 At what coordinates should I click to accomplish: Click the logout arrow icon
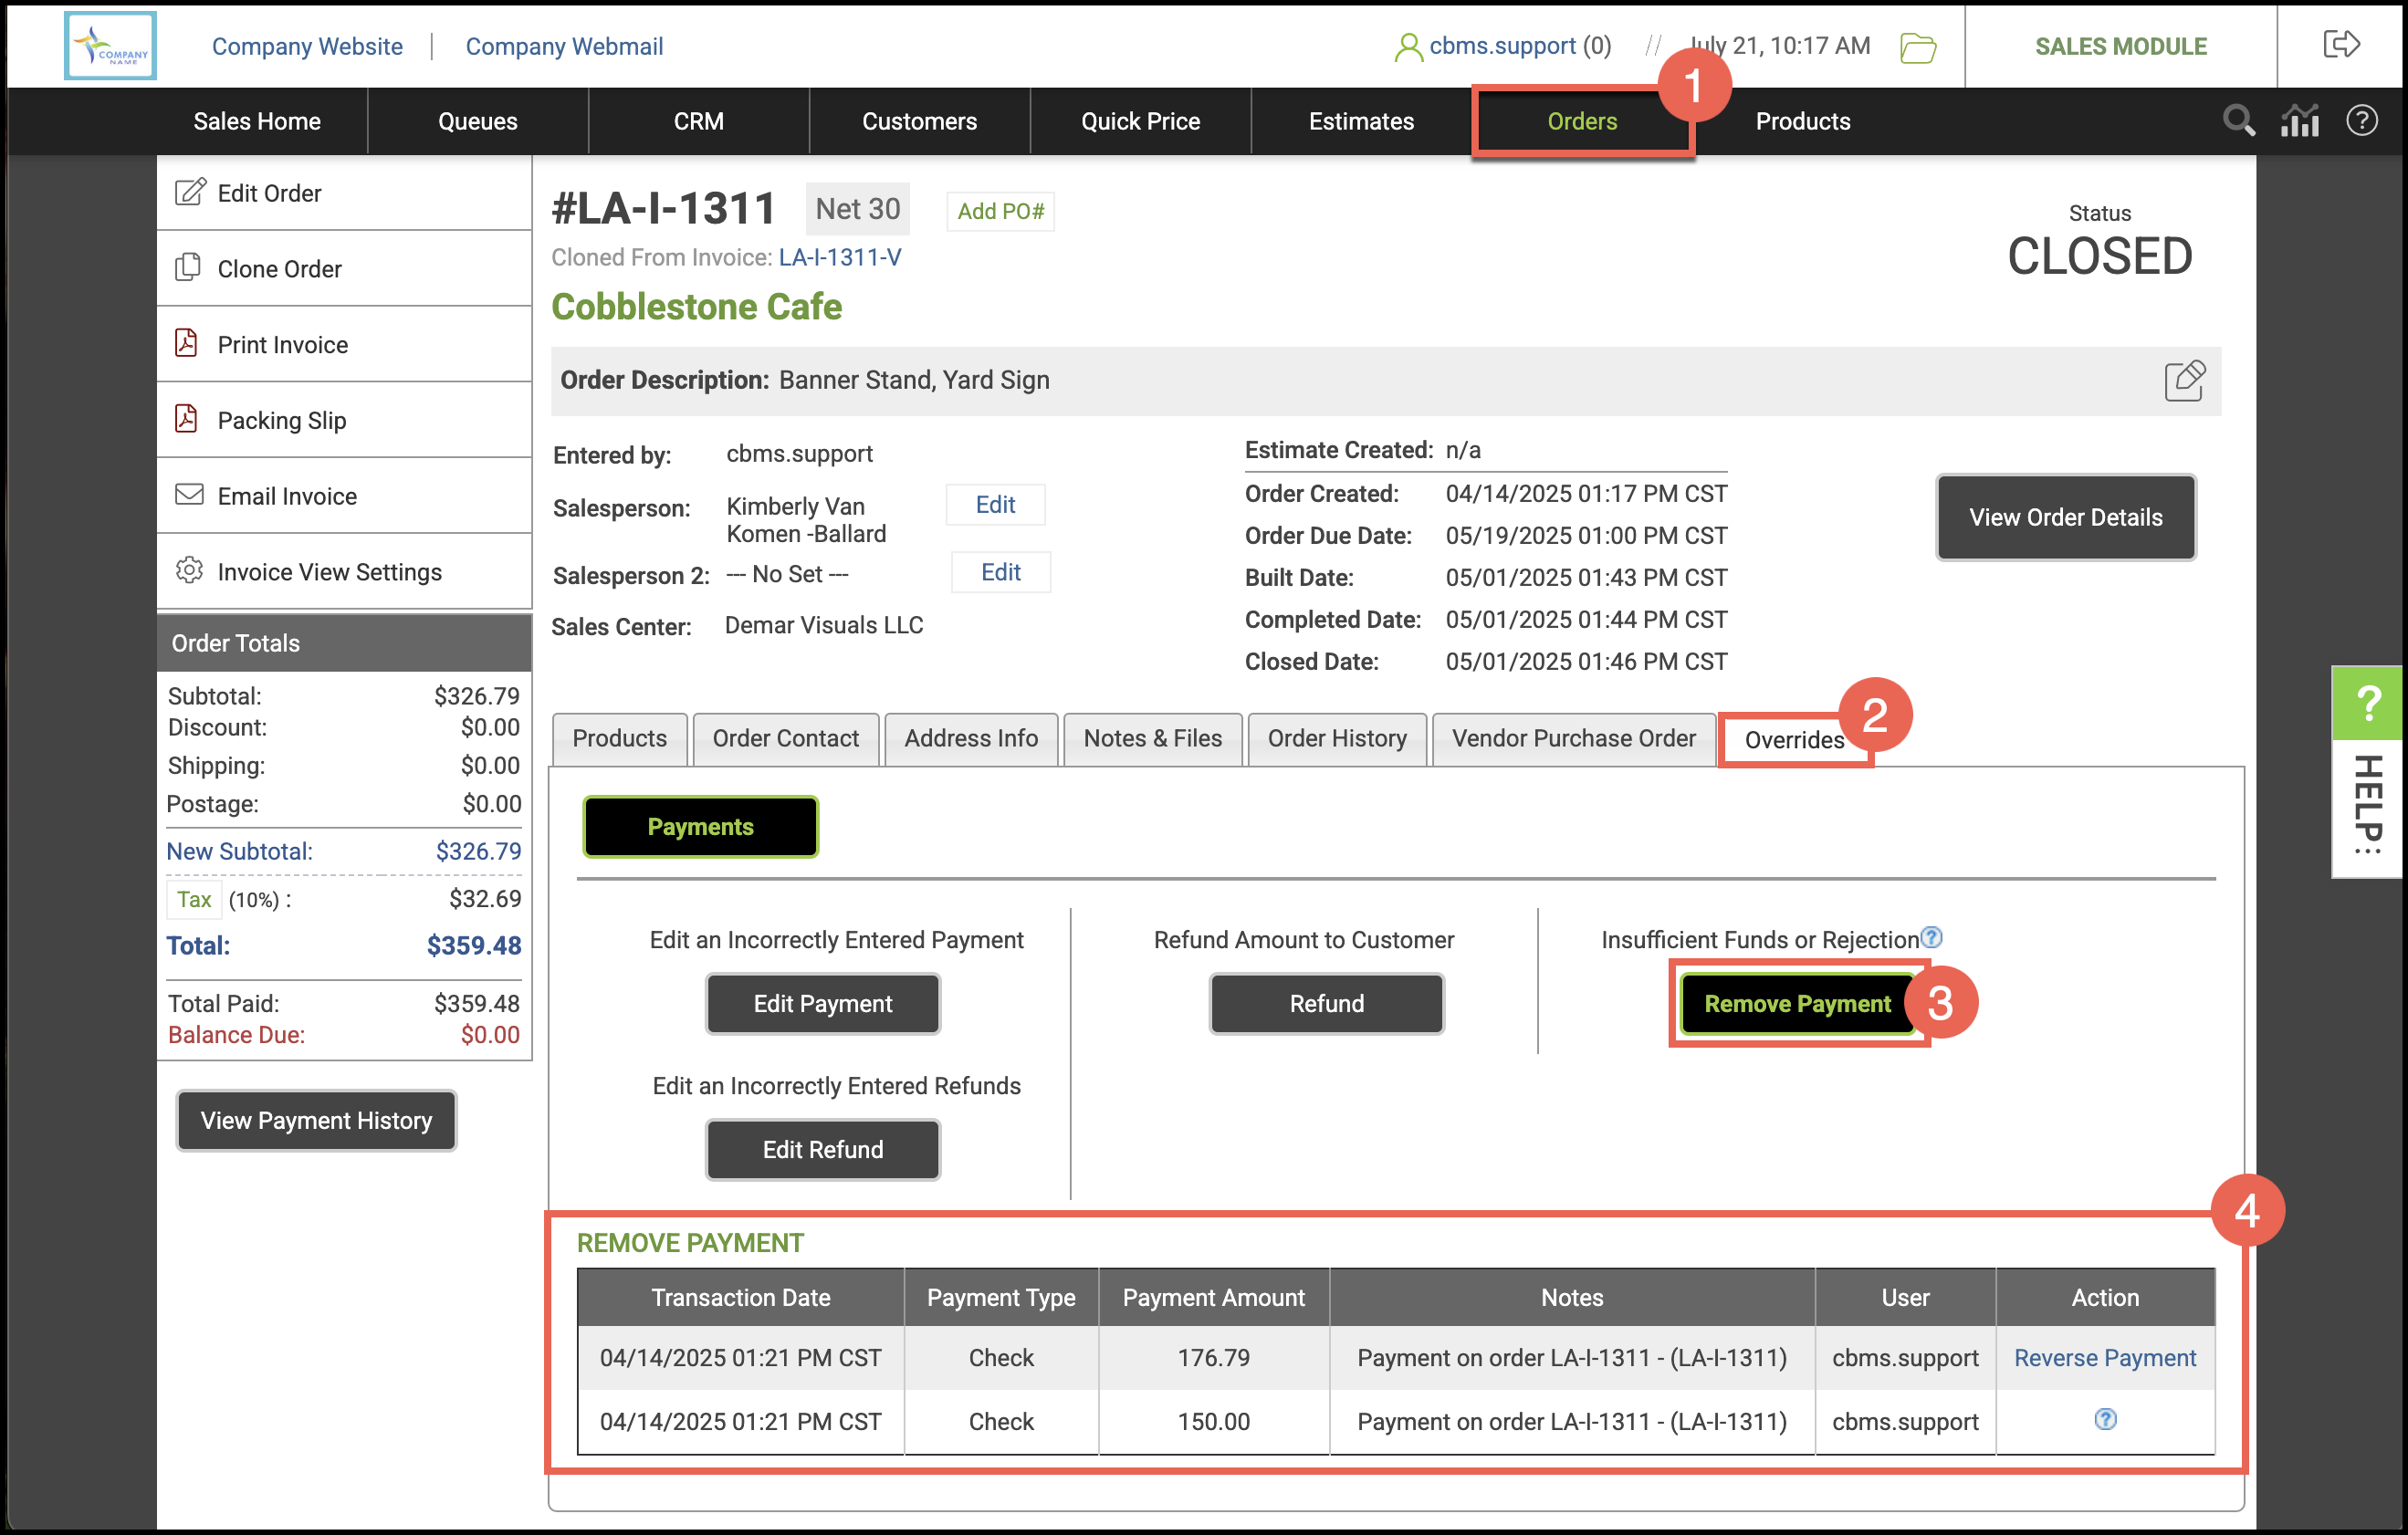[2341, 45]
